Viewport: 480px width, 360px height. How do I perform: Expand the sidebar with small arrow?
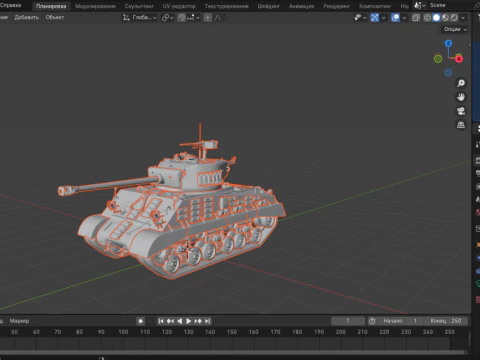pos(469,45)
